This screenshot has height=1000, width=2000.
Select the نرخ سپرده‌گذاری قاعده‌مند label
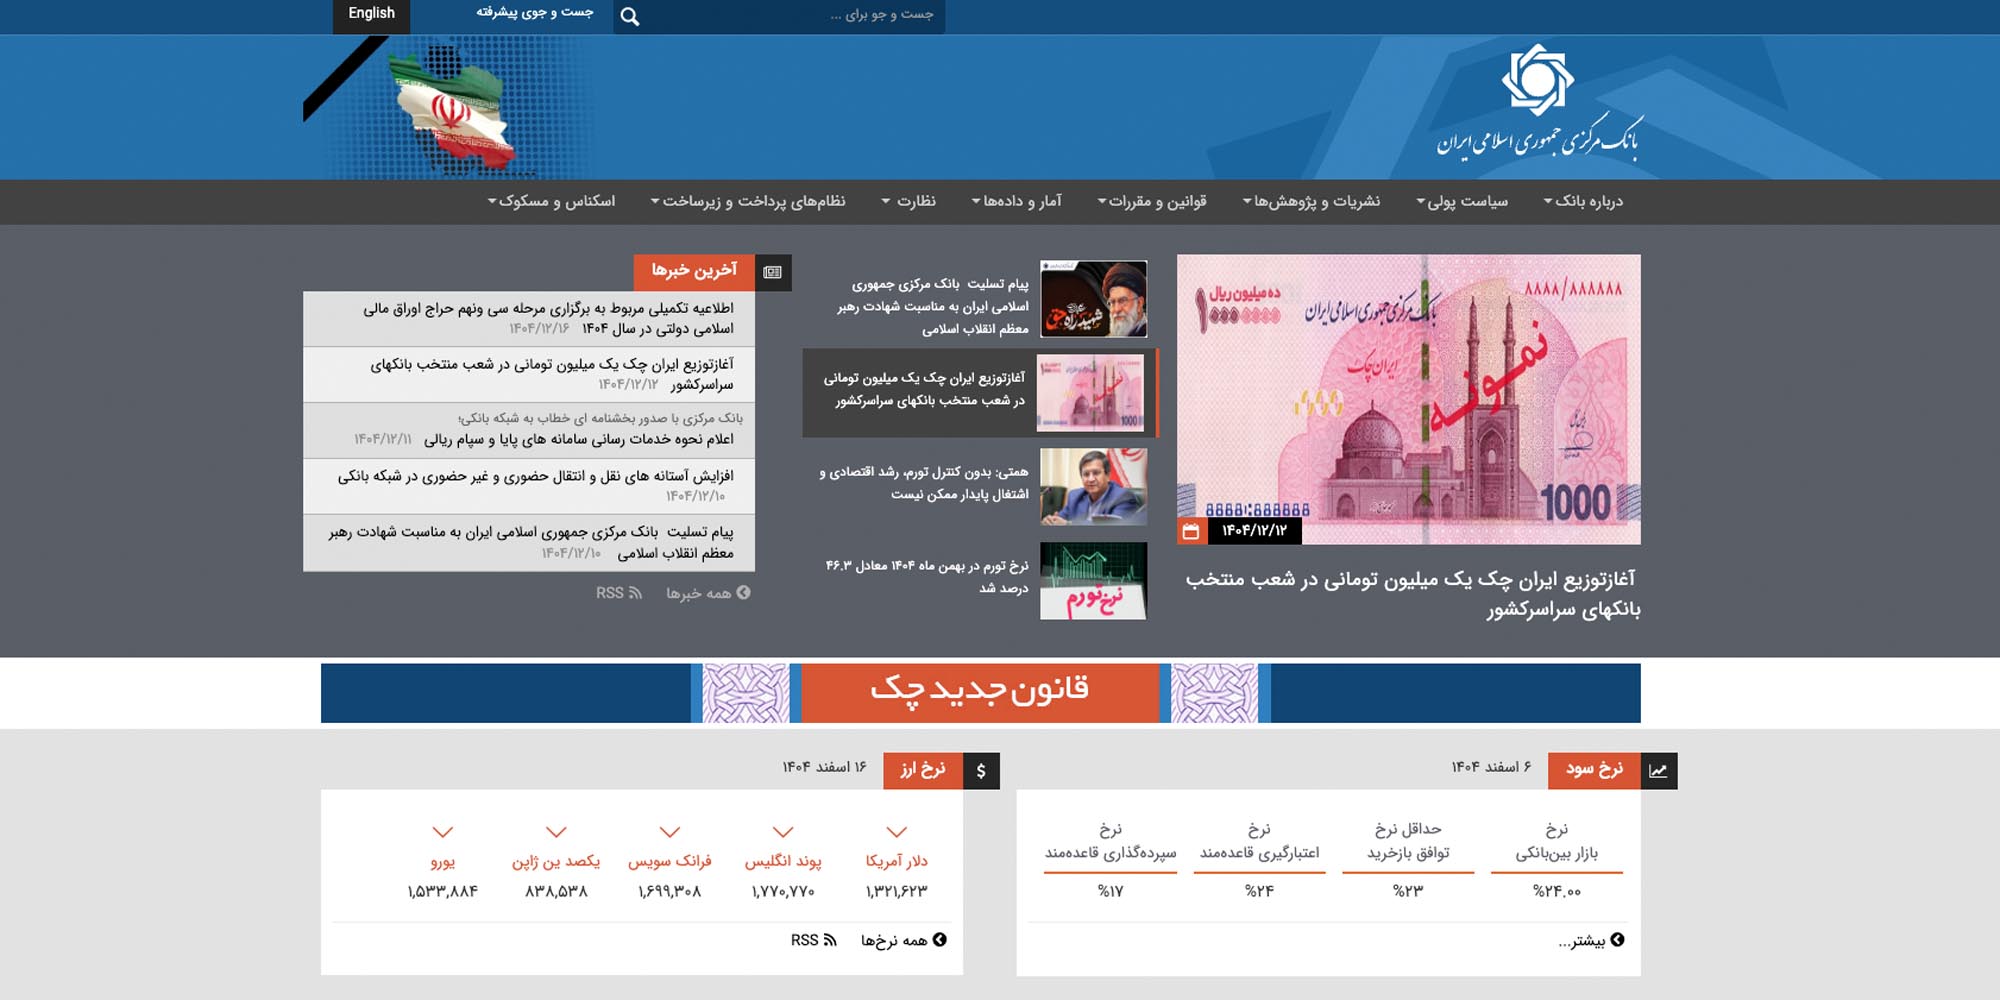coord(1111,841)
